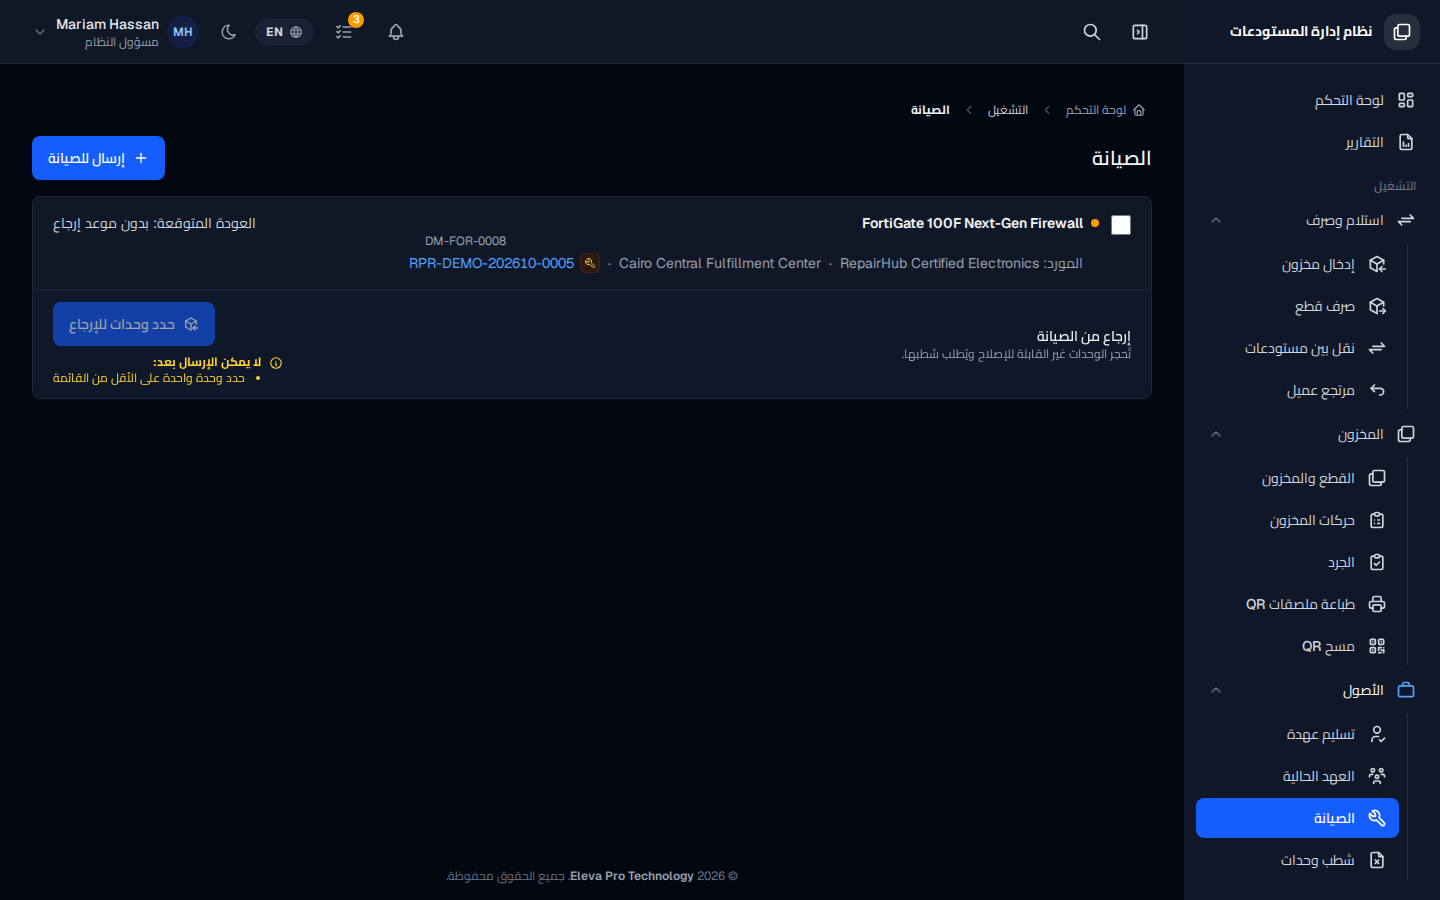Click the home icon in the breadcrumb

pos(1139,110)
